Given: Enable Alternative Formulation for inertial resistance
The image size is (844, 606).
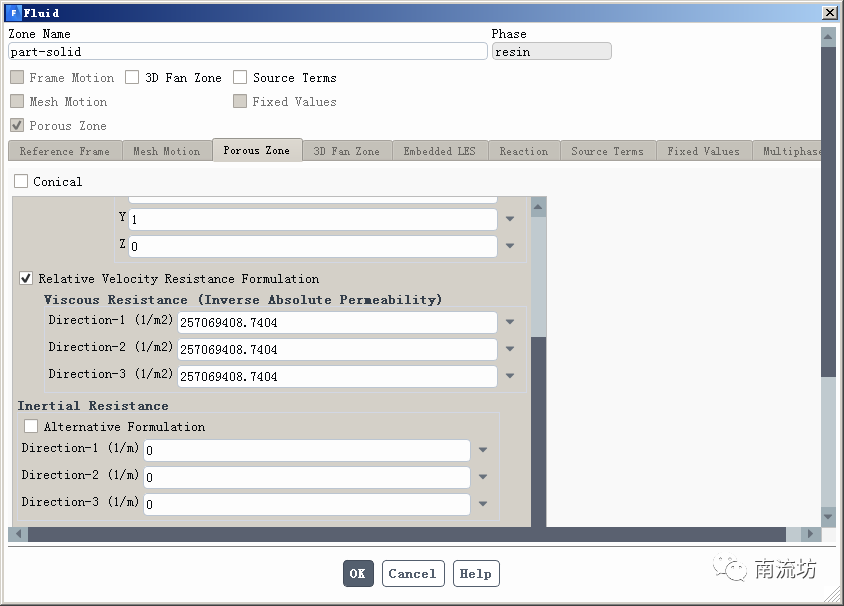Looking at the screenshot, I should coord(31,427).
